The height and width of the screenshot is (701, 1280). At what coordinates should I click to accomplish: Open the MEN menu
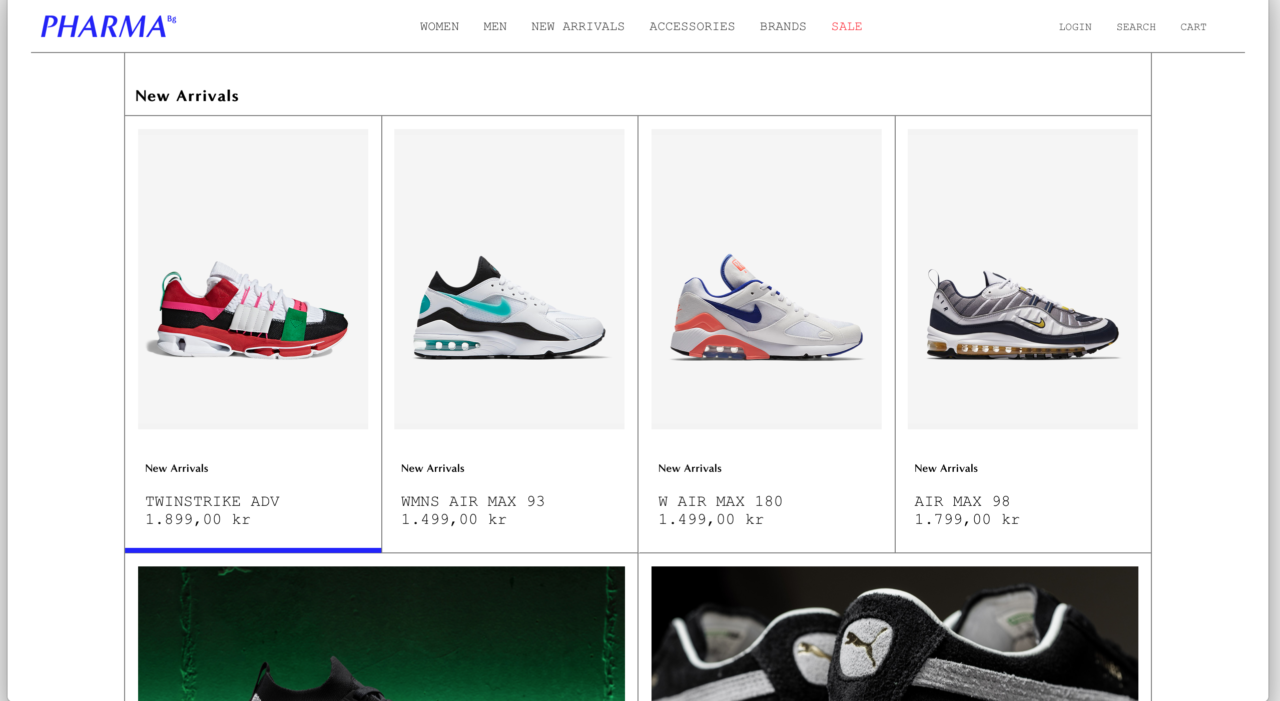(x=495, y=27)
